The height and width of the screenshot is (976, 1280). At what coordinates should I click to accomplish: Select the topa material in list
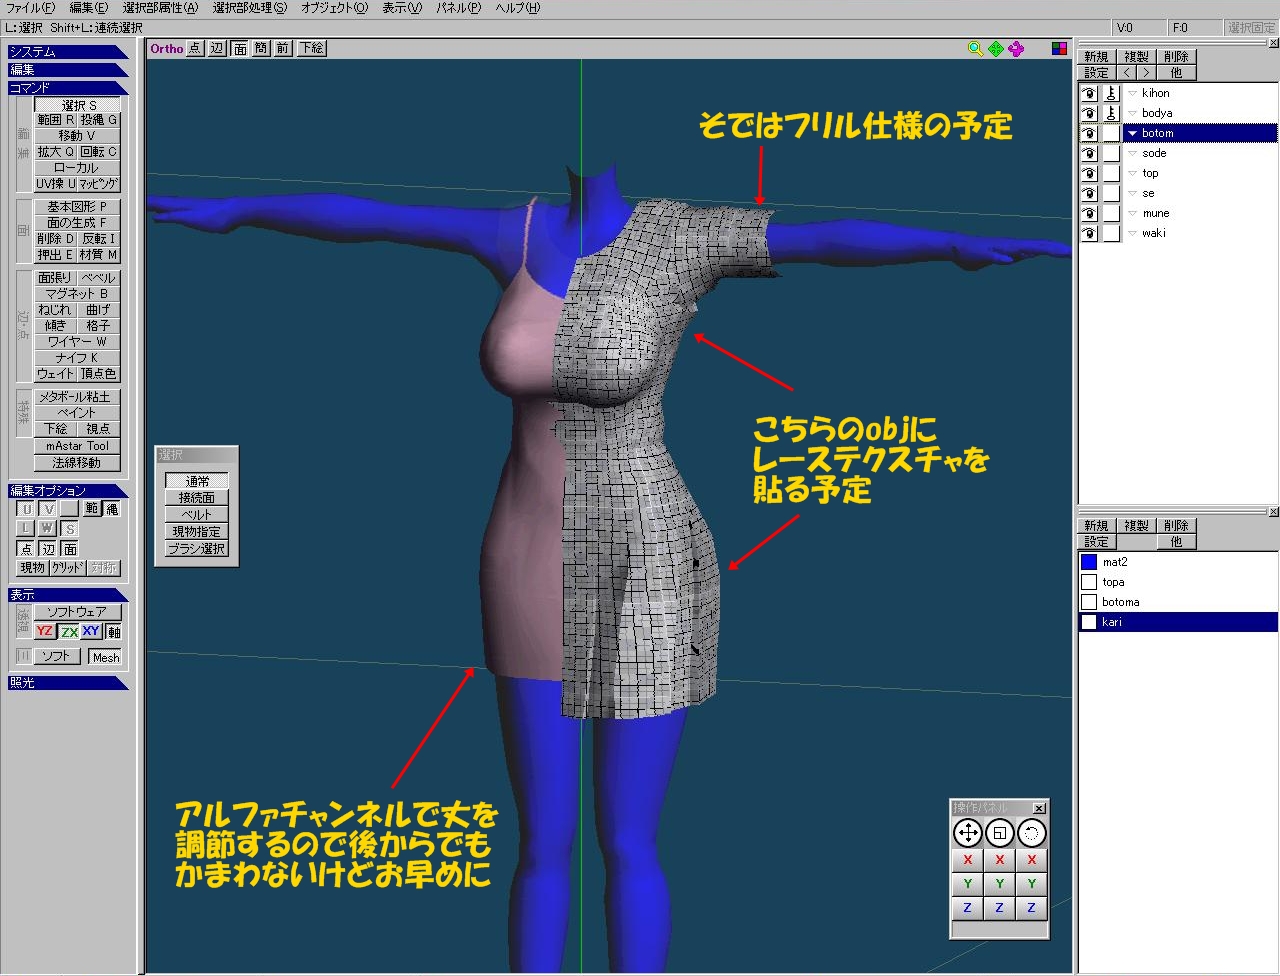(x=1113, y=582)
